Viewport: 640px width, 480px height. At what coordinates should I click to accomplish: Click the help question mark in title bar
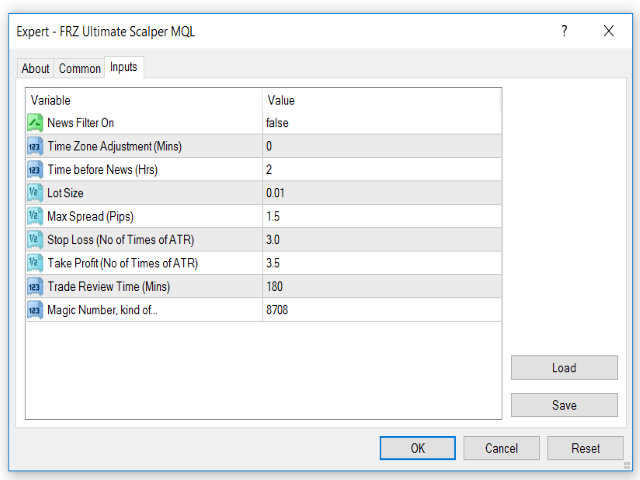coord(564,31)
